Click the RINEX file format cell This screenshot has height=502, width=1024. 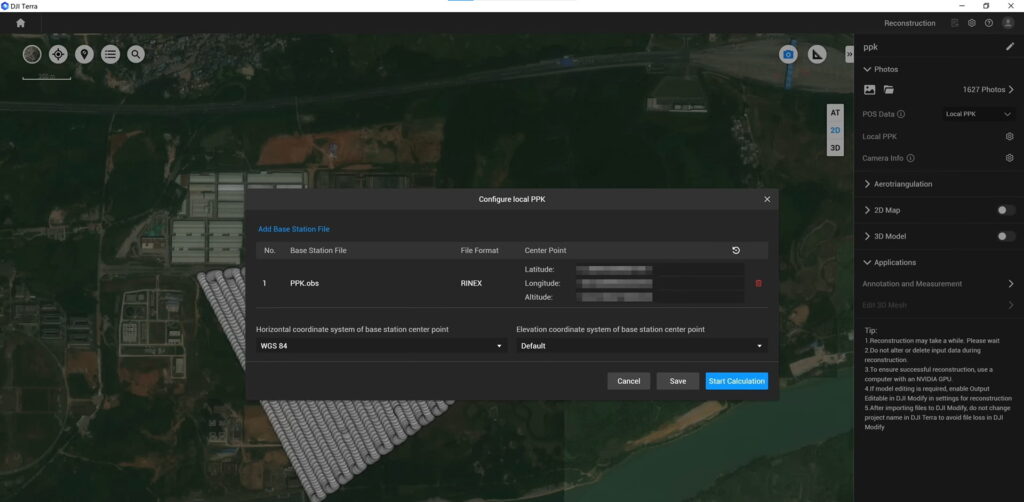pyautogui.click(x=471, y=283)
